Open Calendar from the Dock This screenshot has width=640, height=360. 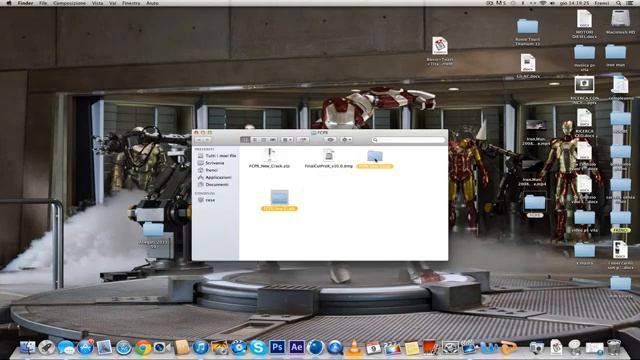point(373,347)
